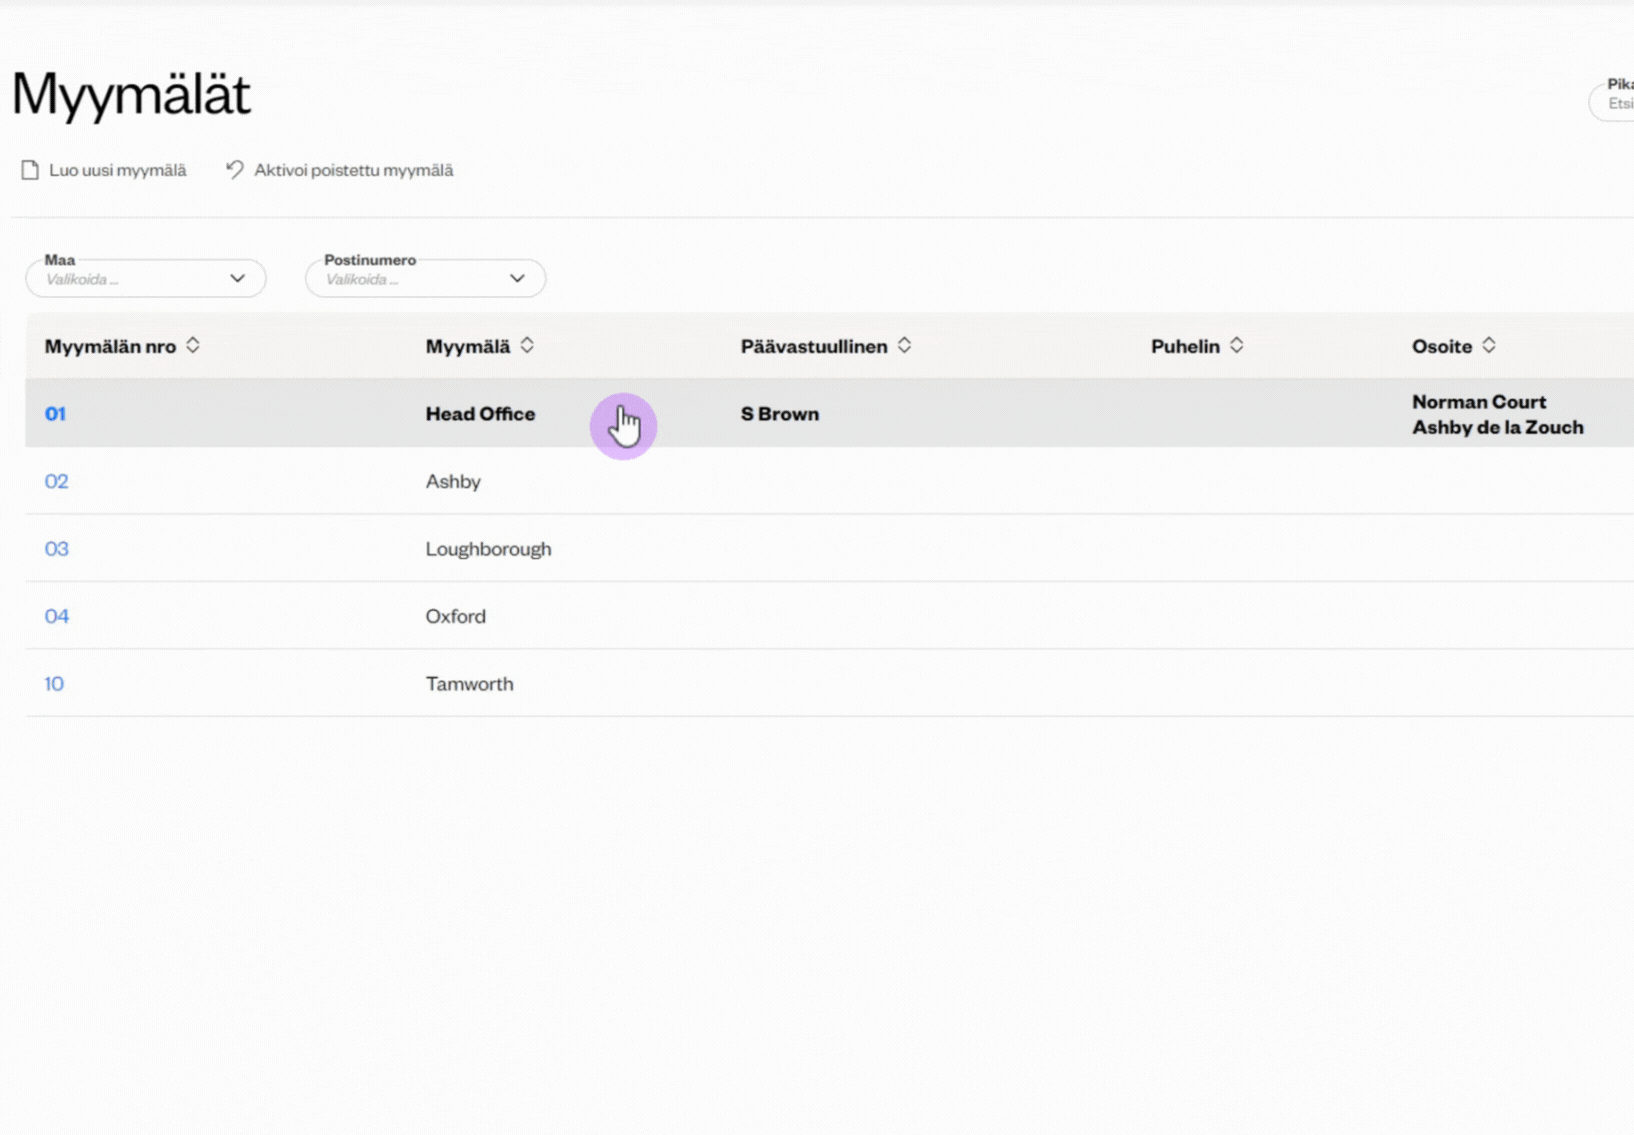Open store number 04 link
Viewport: 1634px width, 1135px height.
tap(56, 616)
